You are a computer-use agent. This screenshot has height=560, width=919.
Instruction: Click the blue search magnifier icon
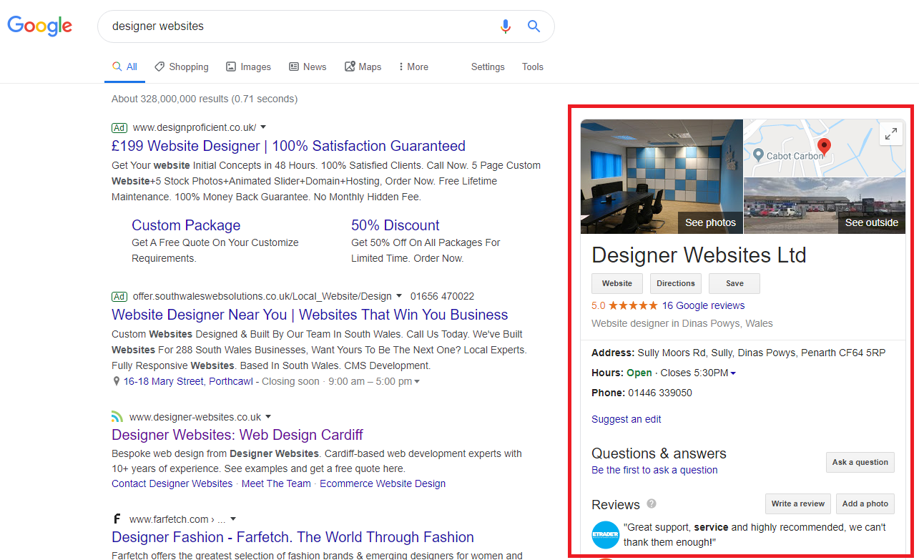(x=533, y=26)
